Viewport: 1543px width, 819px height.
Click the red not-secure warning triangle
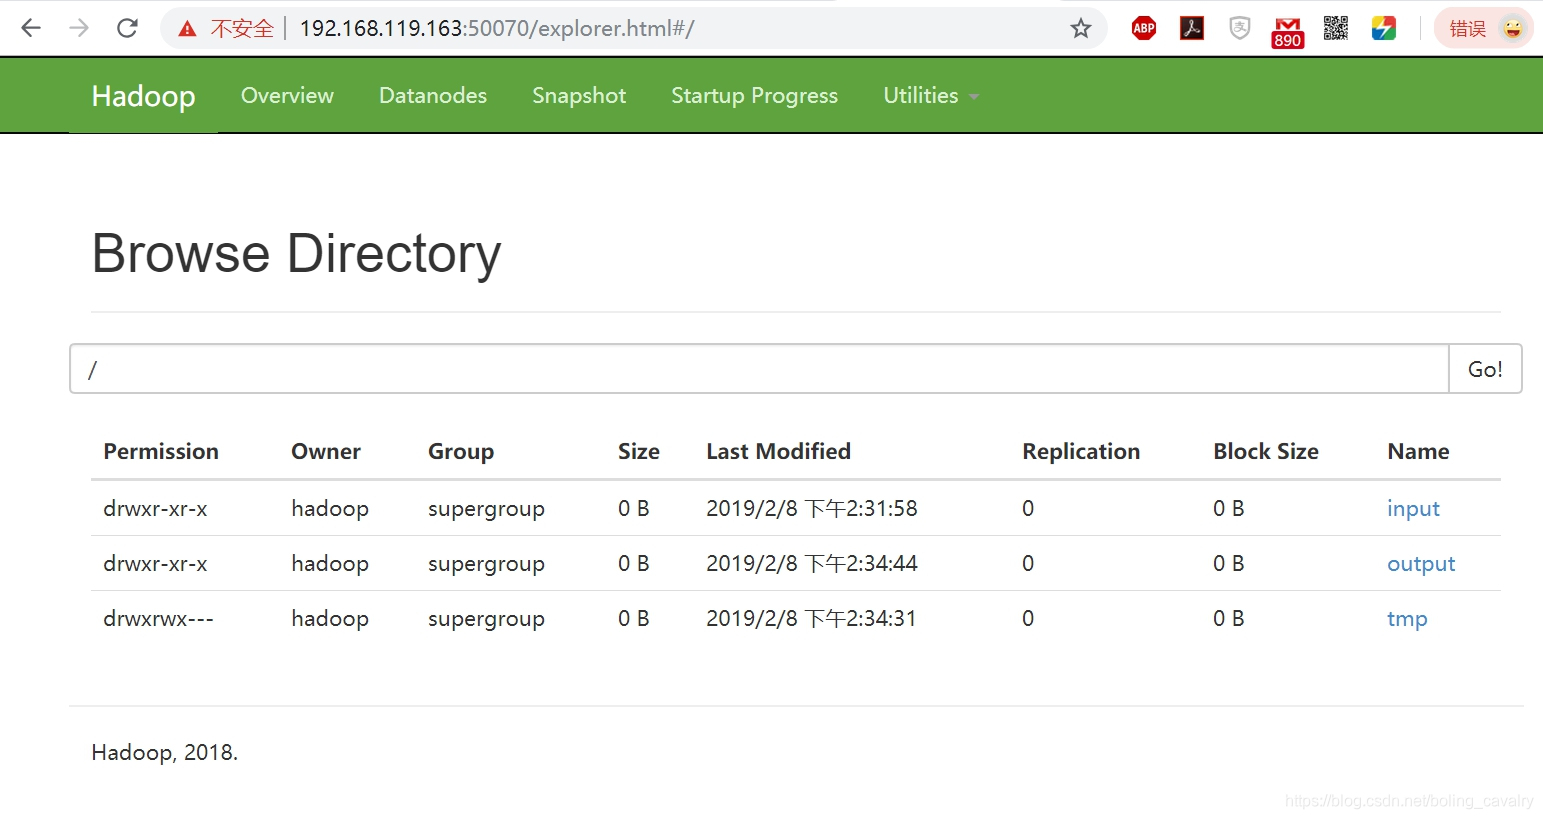187,29
